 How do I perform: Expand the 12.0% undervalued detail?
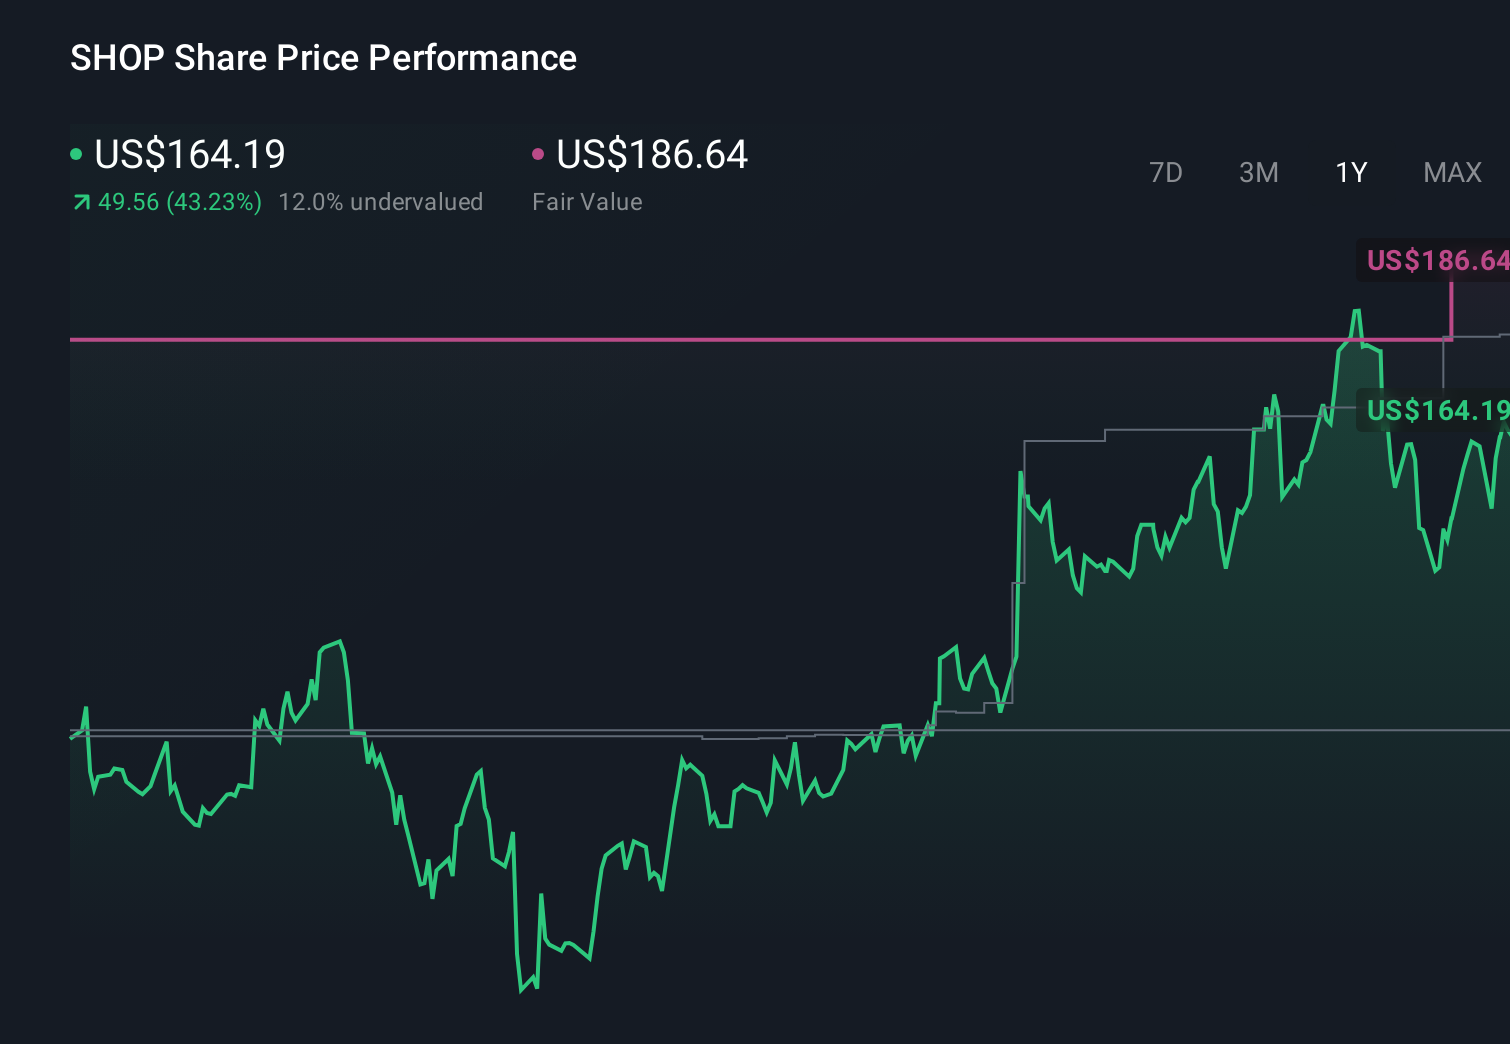[382, 201]
